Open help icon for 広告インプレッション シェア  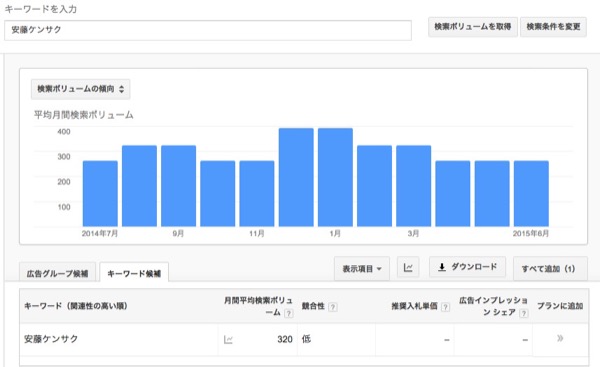tap(523, 313)
